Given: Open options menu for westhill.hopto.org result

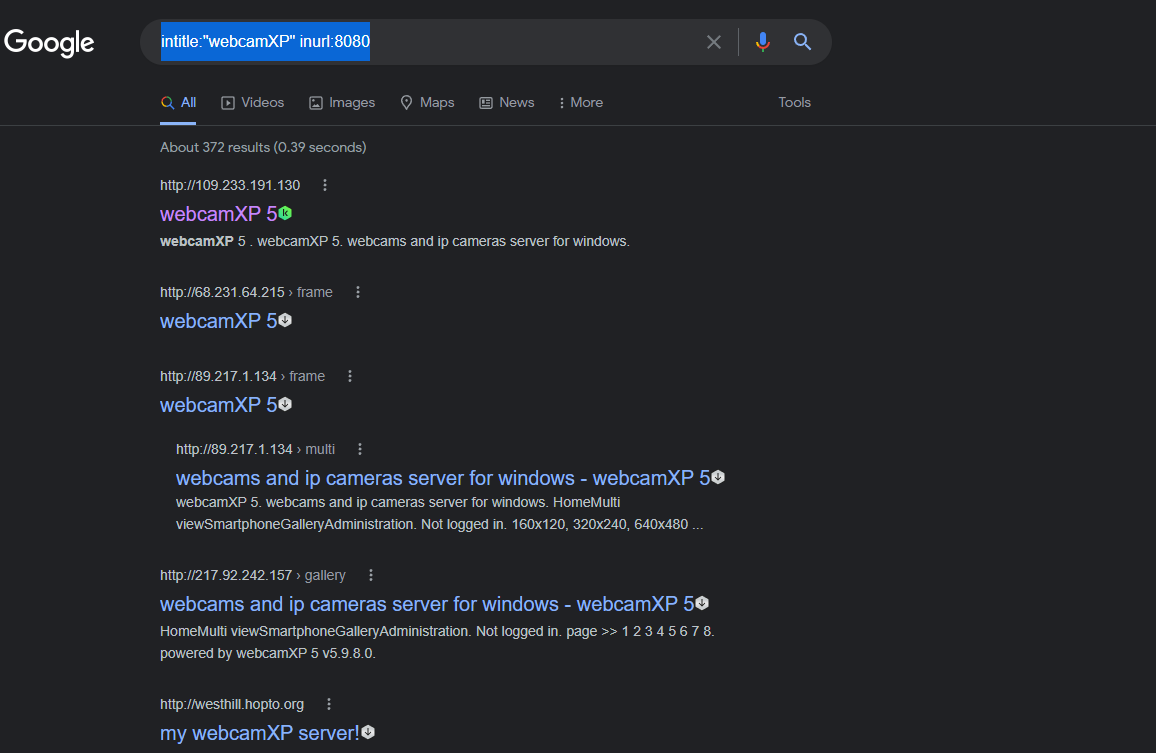Looking at the screenshot, I should pyautogui.click(x=329, y=704).
